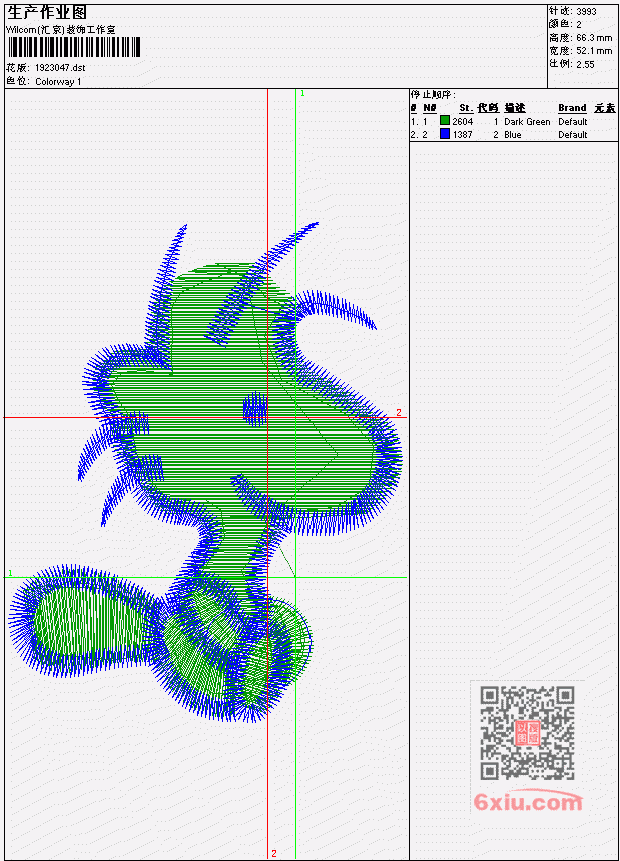Click the 'N#' column header
The width and height of the screenshot is (620, 861).
[x=429, y=108]
